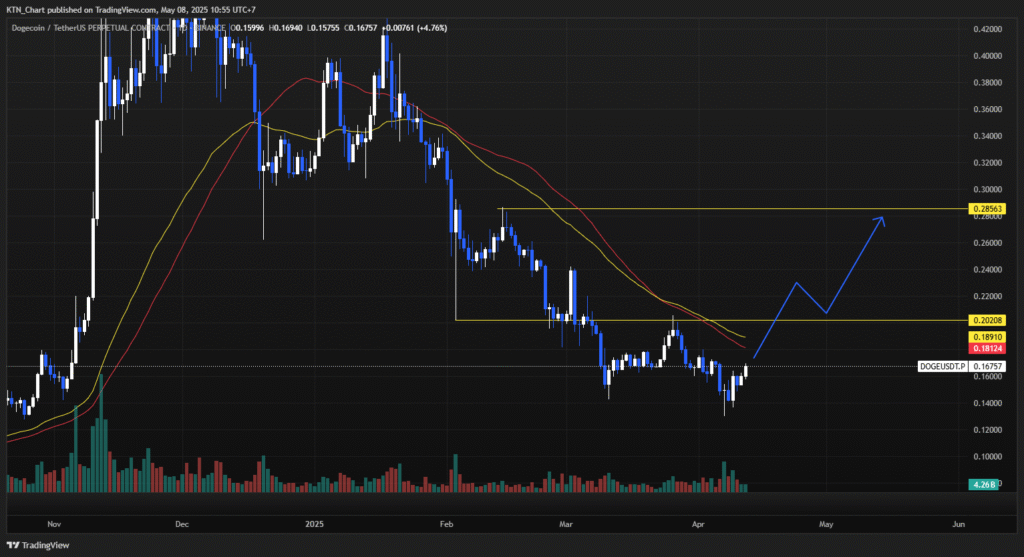Click the TradingView logo at bottom left
The height and width of the screenshot is (557, 1024).
38,545
